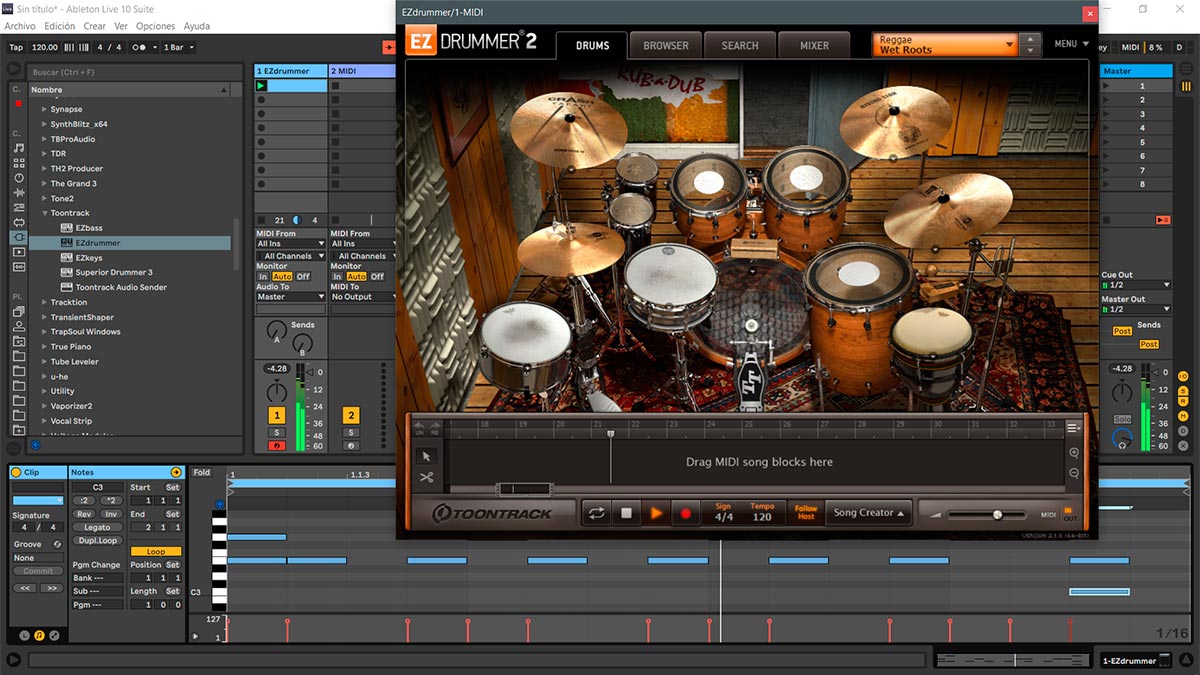
Task: Show the Notes box toggle in Clip view
Action: 39,635
